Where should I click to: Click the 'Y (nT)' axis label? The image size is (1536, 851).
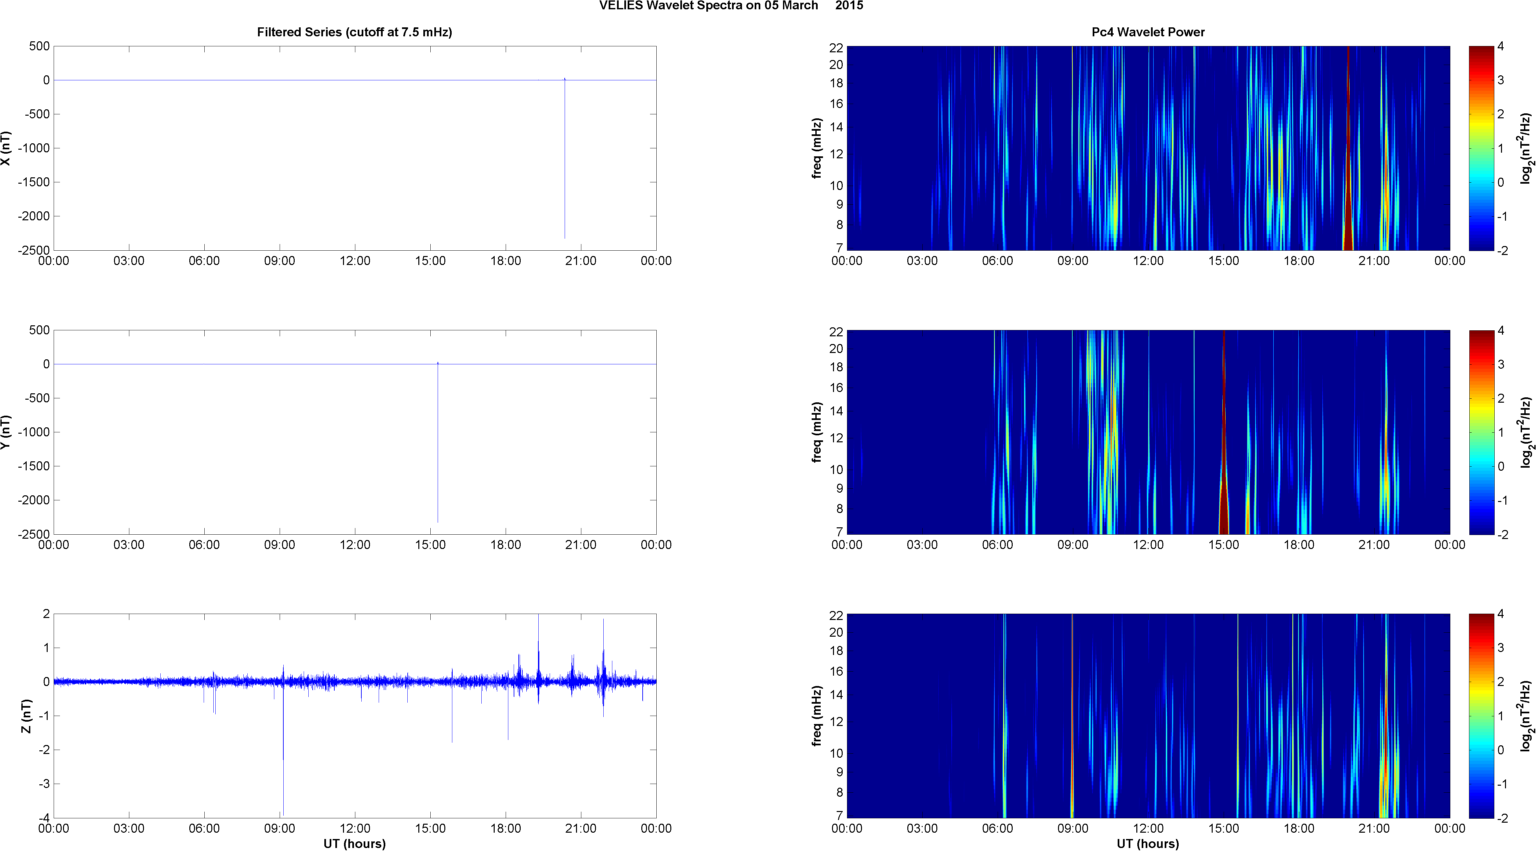pyautogui.click(x=7, y=432)
